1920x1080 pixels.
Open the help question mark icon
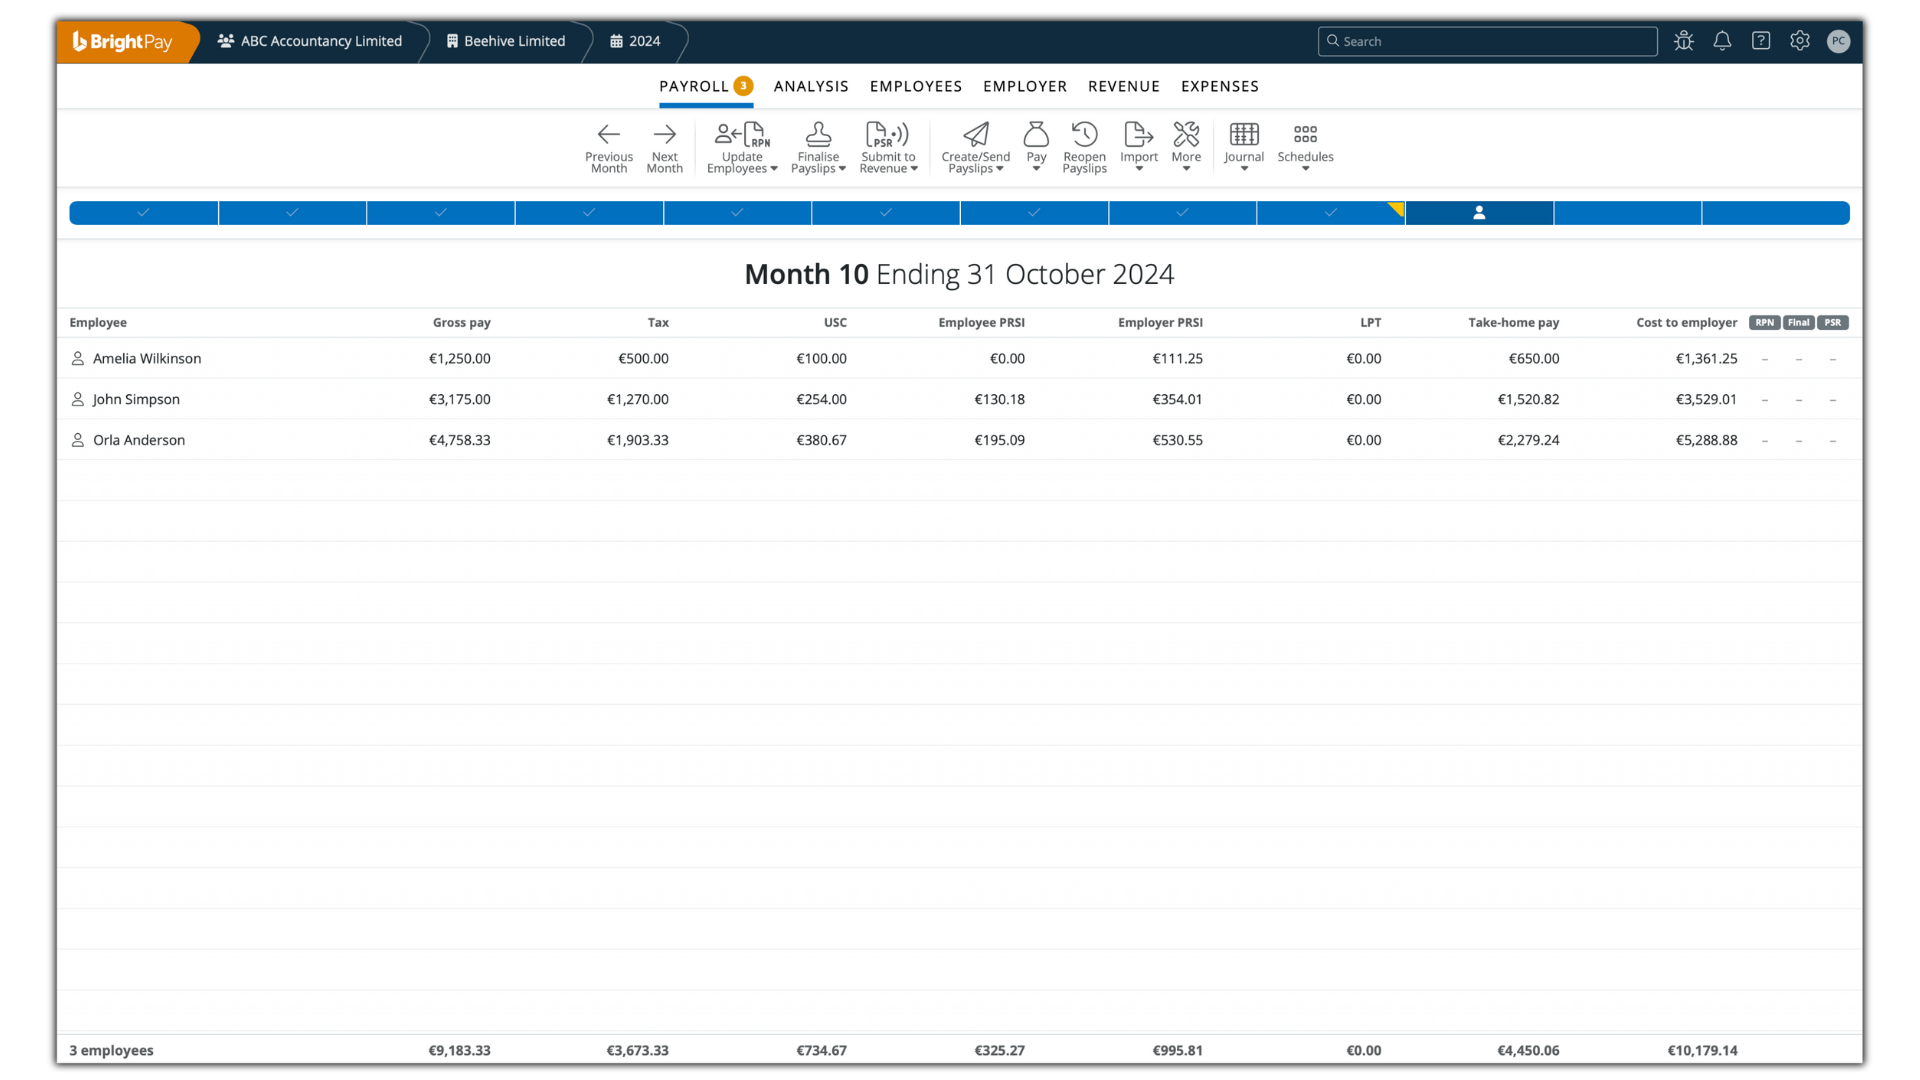point(1761,41)
